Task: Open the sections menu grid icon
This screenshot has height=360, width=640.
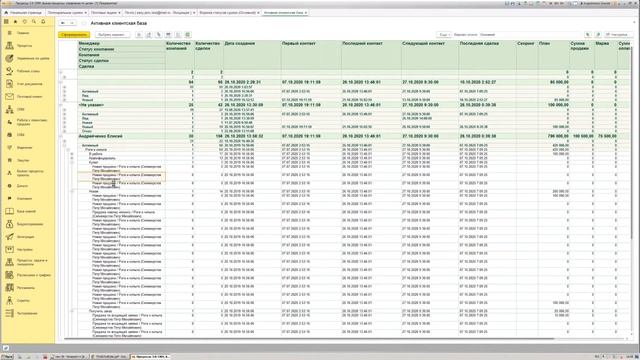Action: pyautogui.click(x=6, y=22)
